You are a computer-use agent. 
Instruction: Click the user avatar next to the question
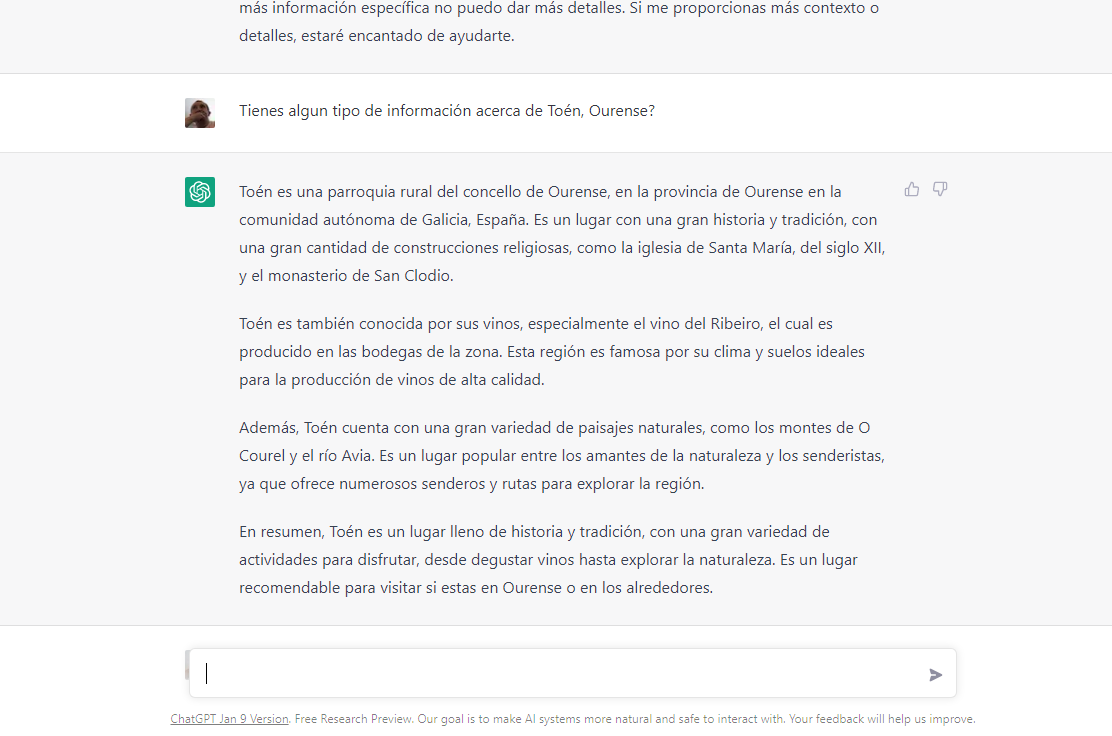coord(199,112)
